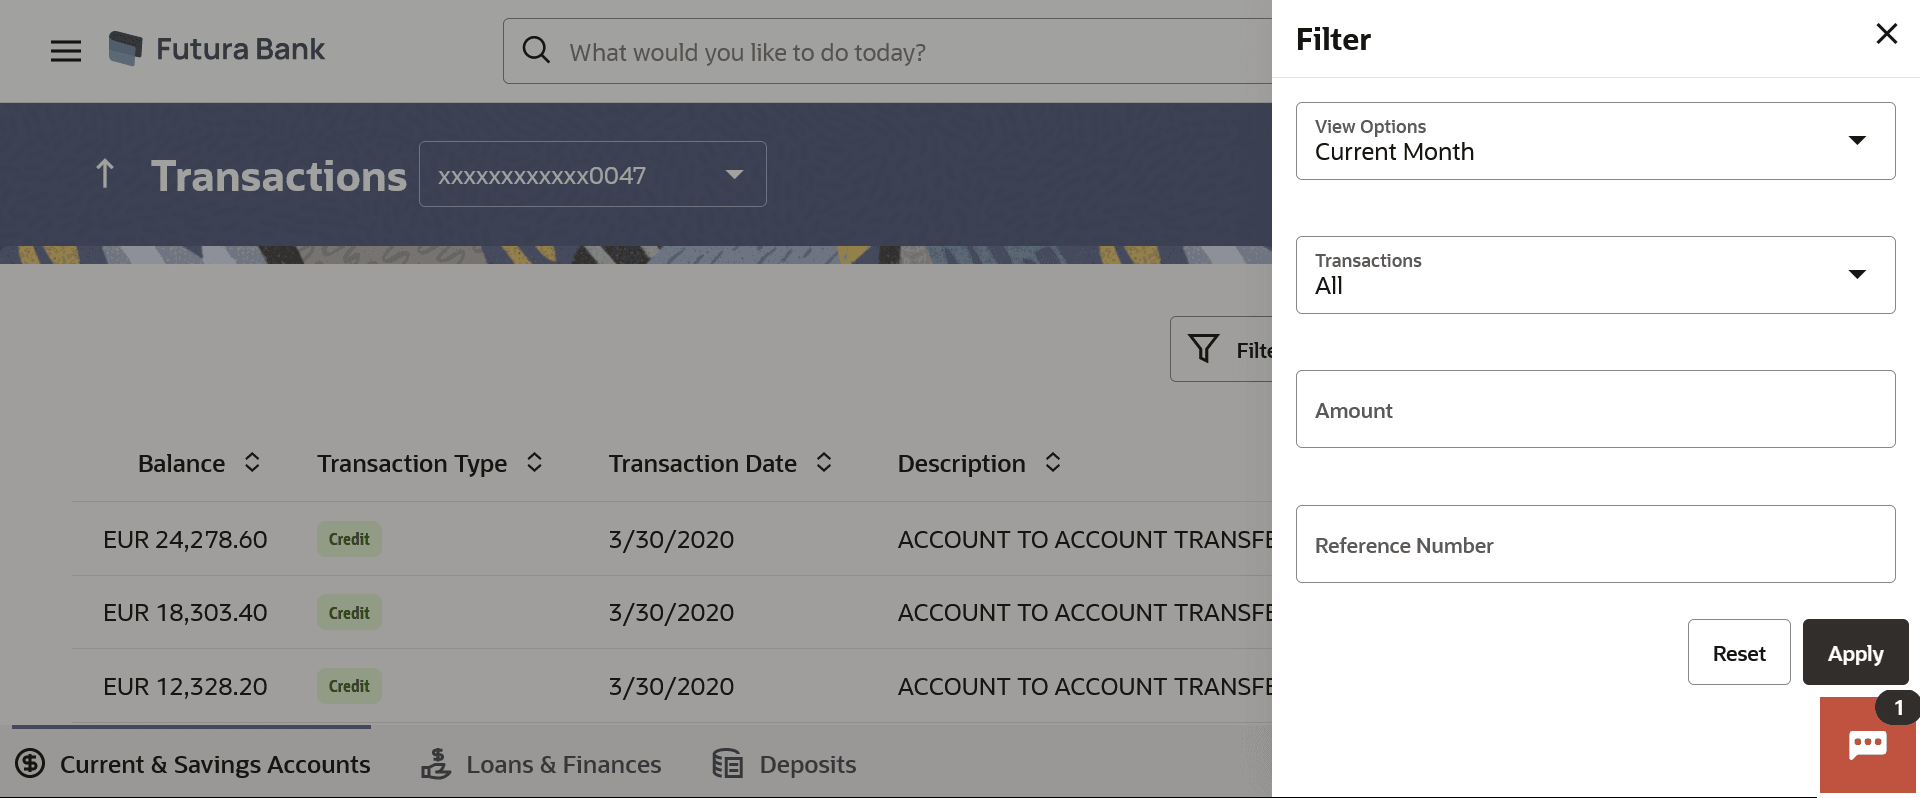Open the chat support icon
The image size is (1920, 798).
[x=1867, y=745]
